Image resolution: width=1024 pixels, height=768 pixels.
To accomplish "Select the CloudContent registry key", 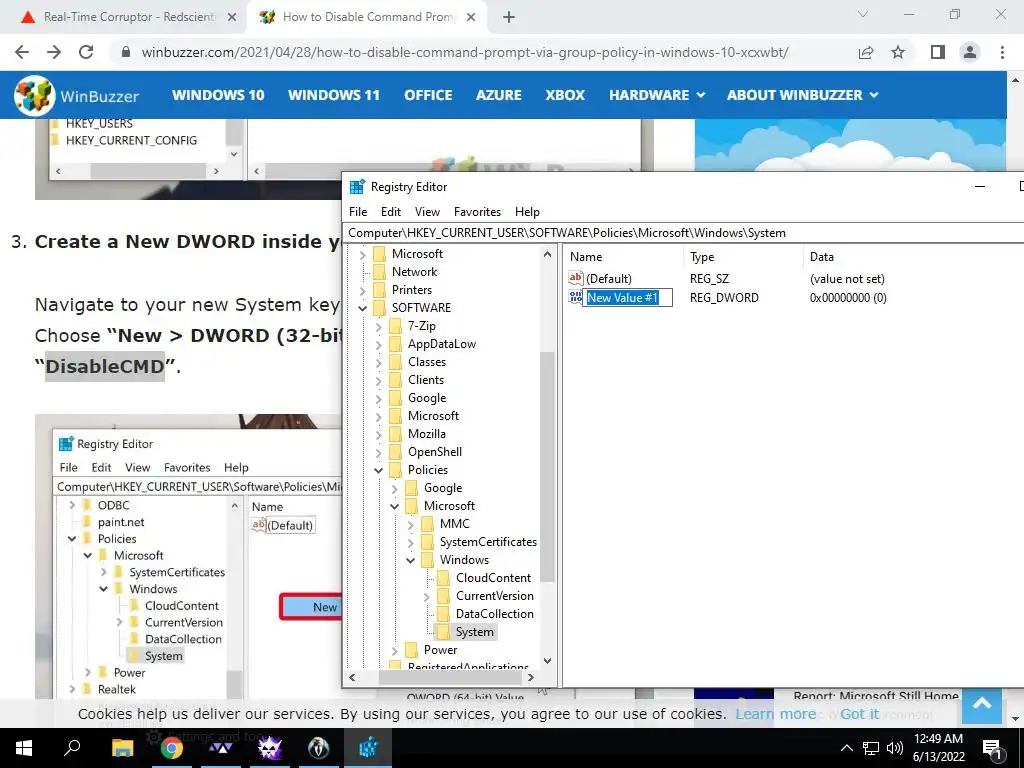I will click(493, 578).
